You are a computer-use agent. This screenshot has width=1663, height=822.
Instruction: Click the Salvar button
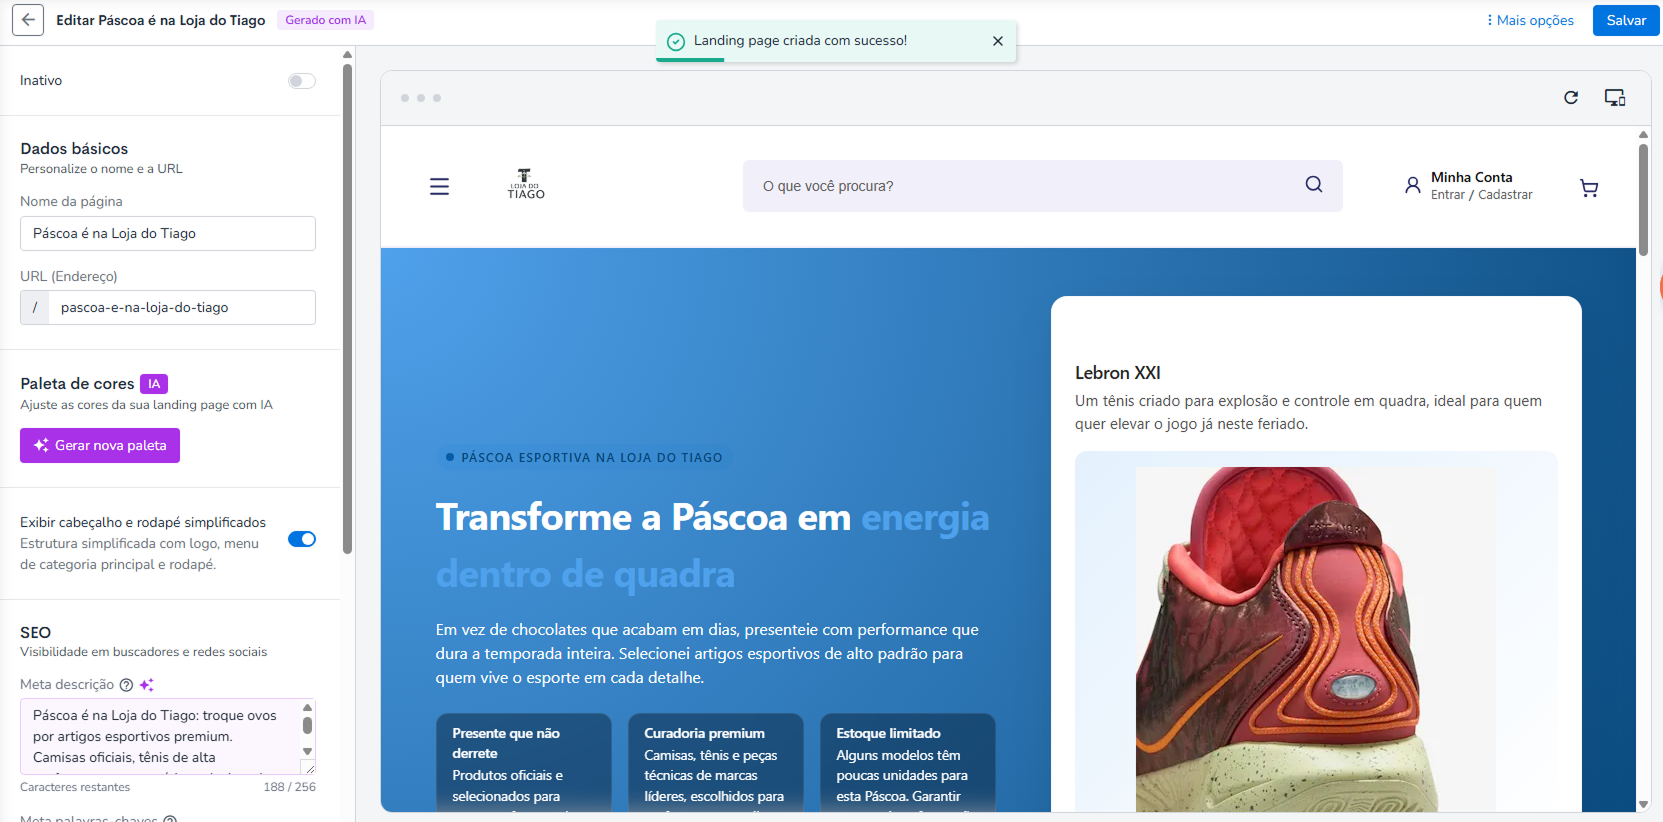pyautogui.click(x=1626, y=20)
